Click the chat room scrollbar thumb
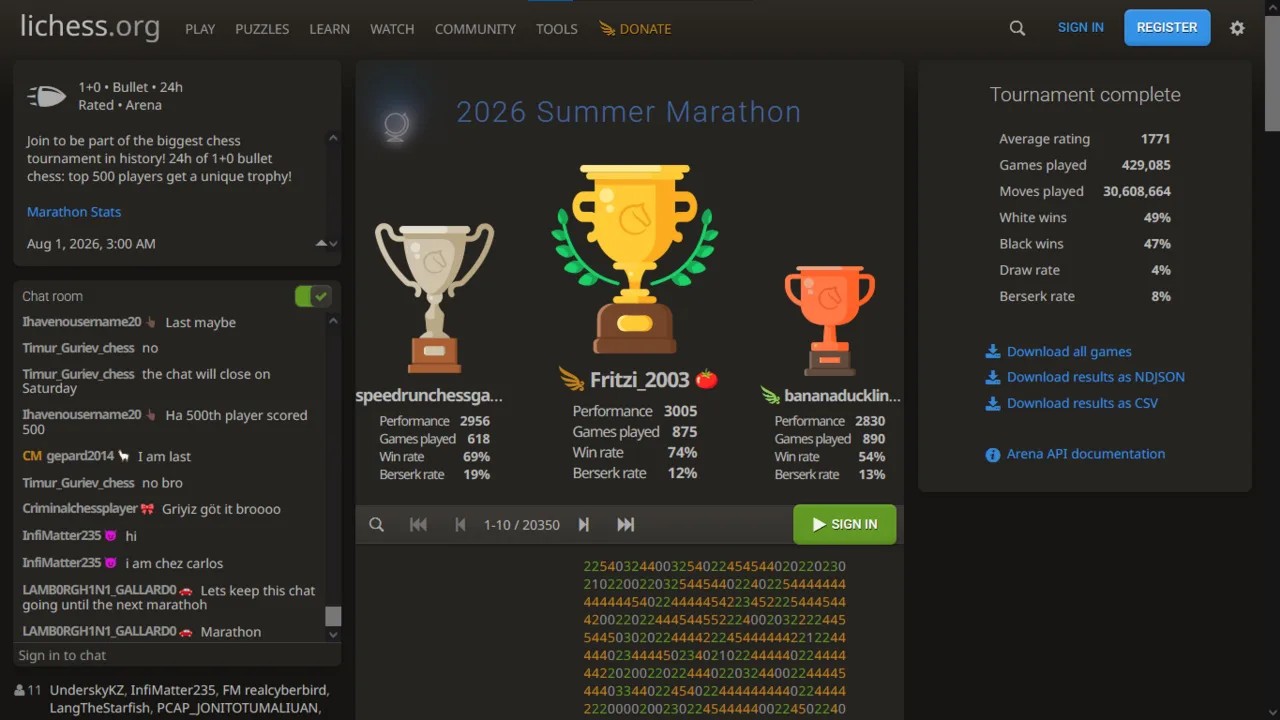Screen dimensions: 1280x720 (333, 616)
